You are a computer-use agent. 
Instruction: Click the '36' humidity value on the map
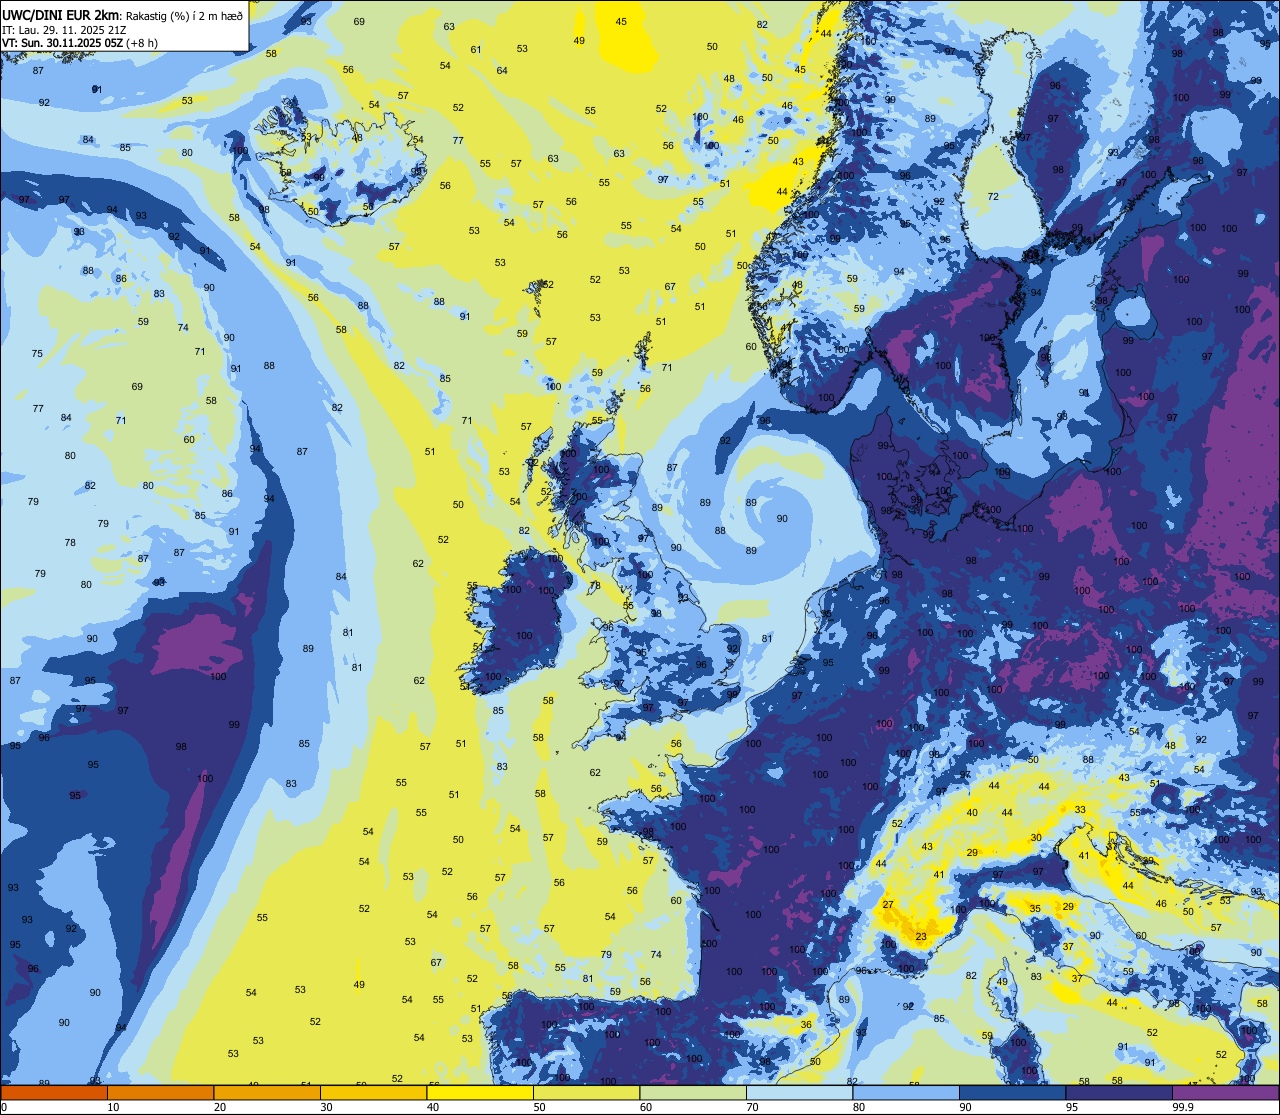[806, 1024]
